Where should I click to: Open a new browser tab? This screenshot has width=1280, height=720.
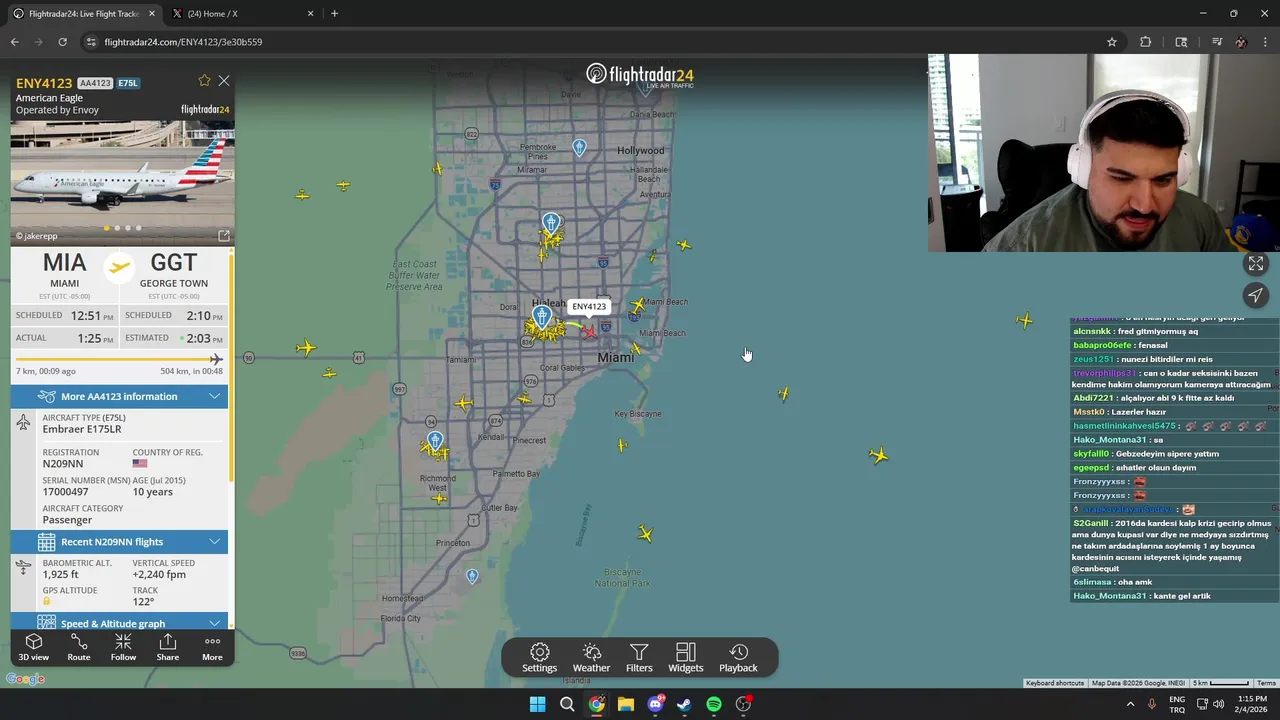coord(334,14)
